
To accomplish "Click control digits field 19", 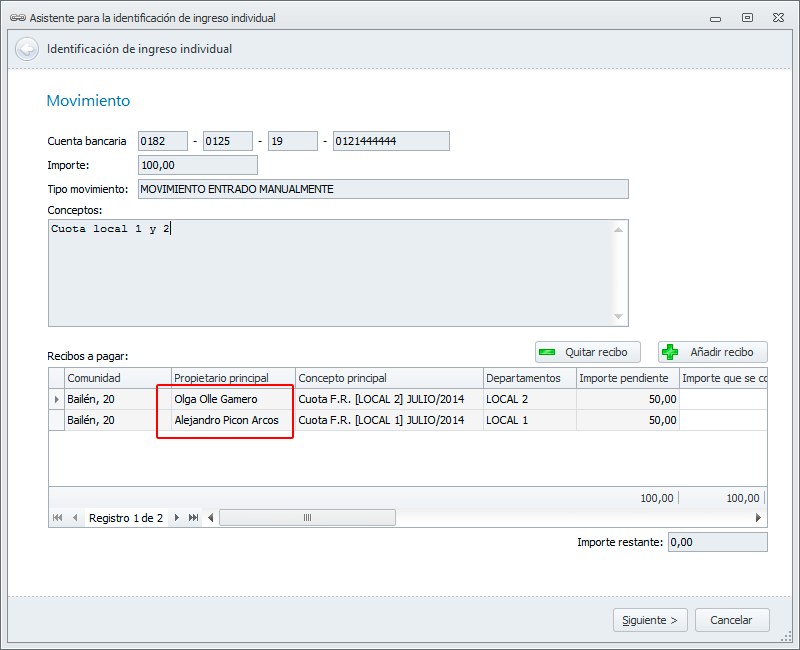I will pos(293,141).
